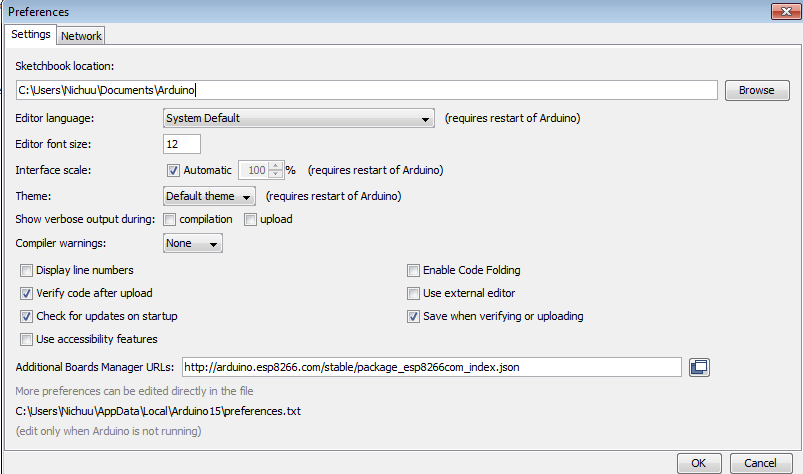Open the Compiler warnings dropdown
The height and width of the screenshot is (474, 803).
(x=193, y=243)
